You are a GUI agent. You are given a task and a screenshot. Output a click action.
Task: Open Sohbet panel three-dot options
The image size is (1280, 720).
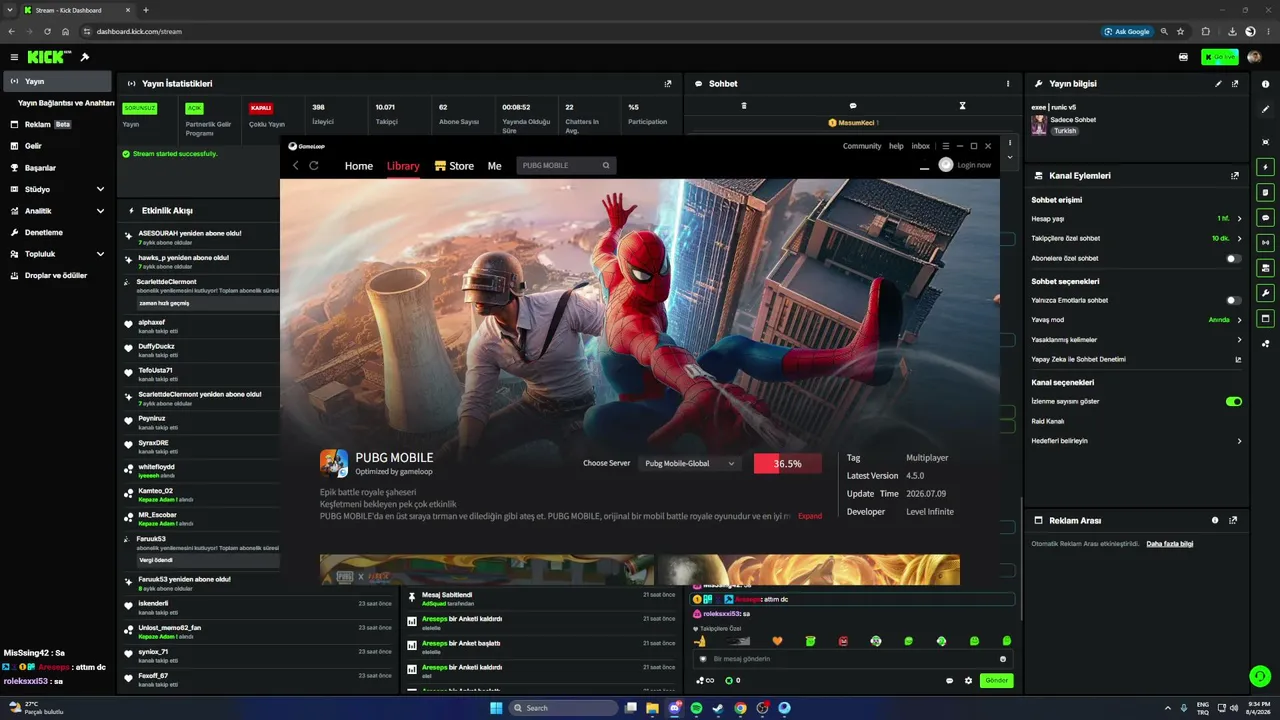click(x=1008, y=84)
